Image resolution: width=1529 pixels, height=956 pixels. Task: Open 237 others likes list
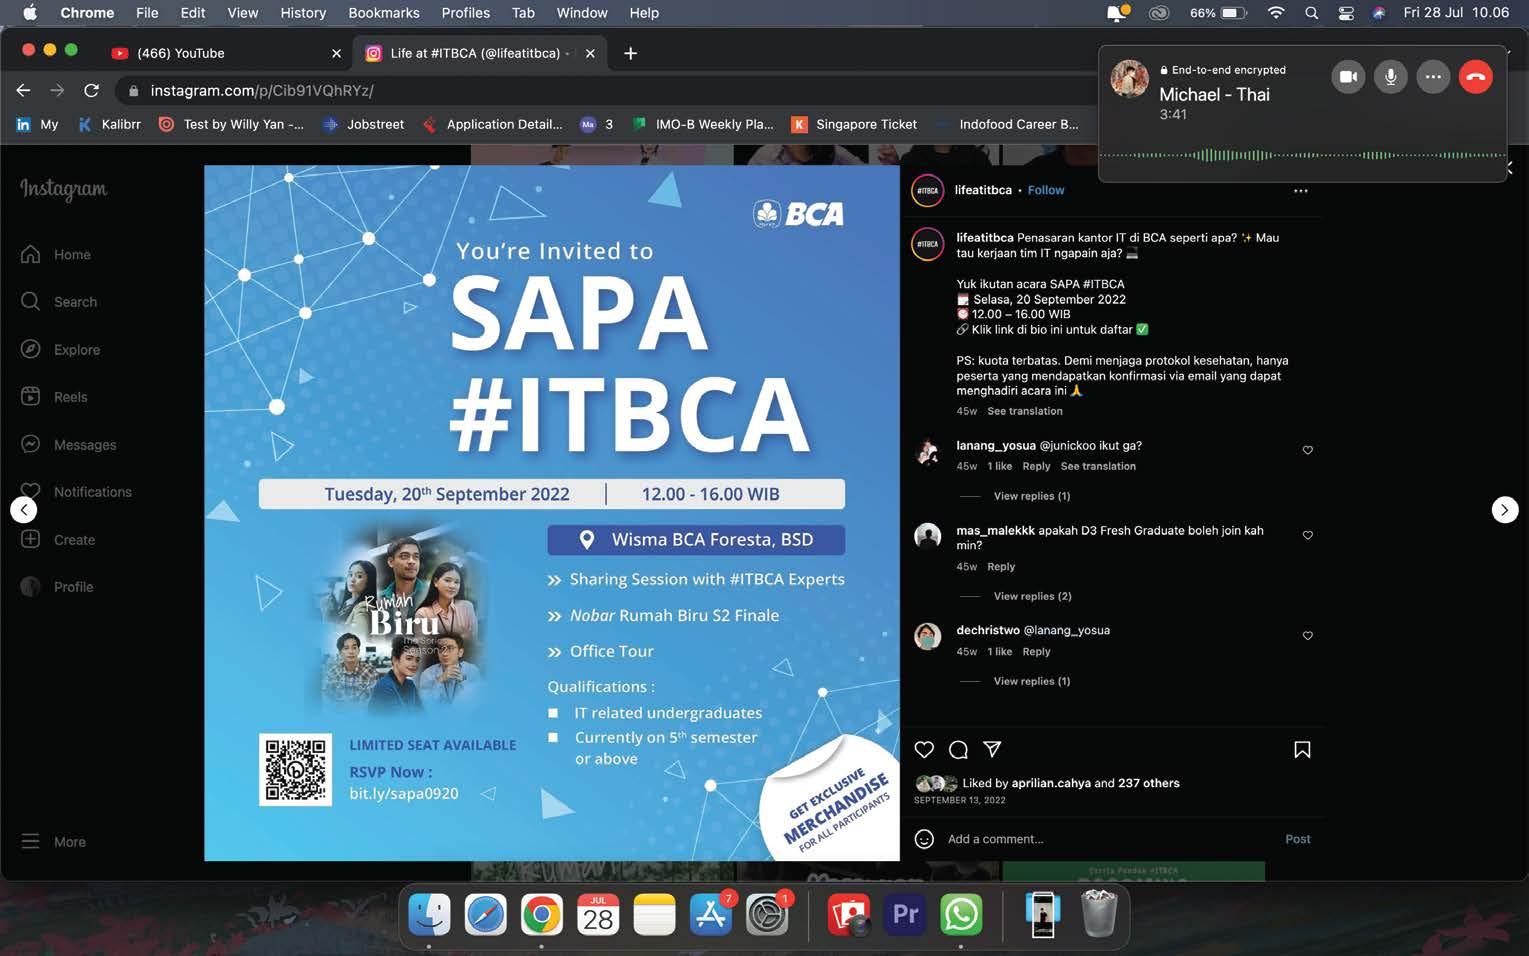click(x=1148, y=783)
